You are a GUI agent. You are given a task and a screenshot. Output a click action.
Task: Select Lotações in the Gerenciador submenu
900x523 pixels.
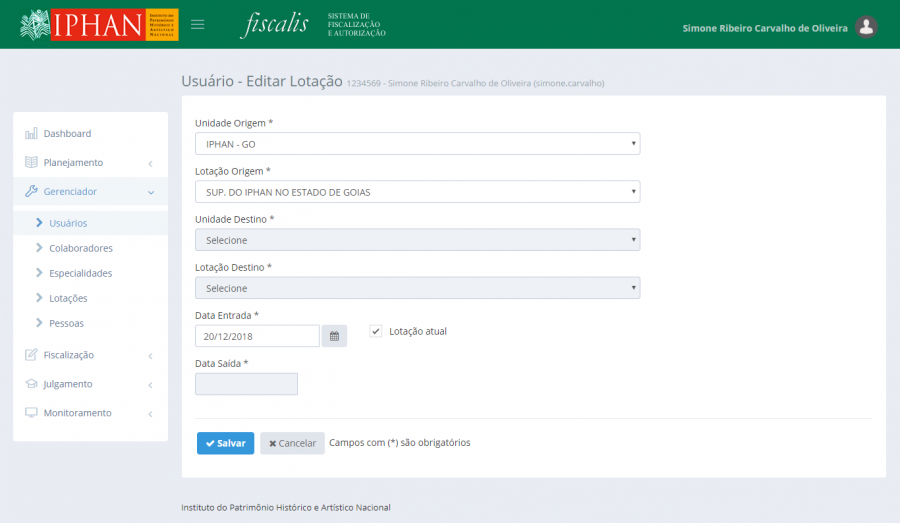[x=68, y=298]
